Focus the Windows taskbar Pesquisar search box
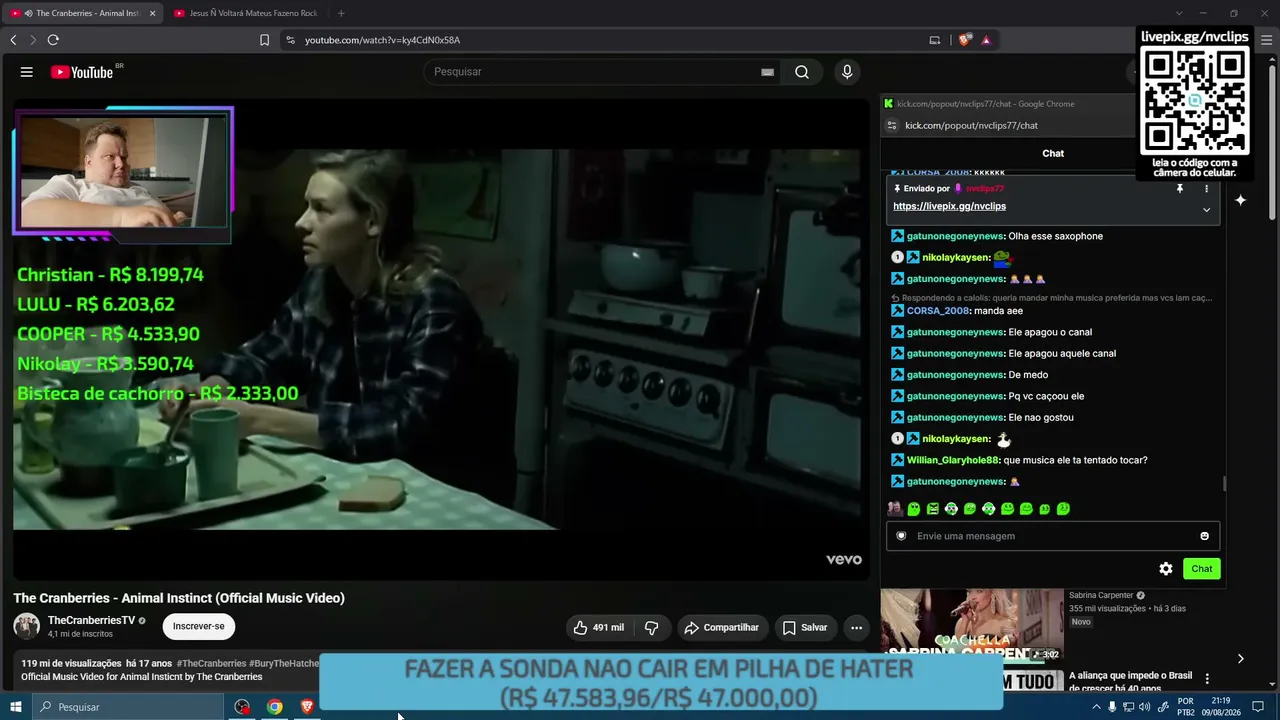This screenshot has height=720, width=1280. pyautogui.click(x=128, y=707)
